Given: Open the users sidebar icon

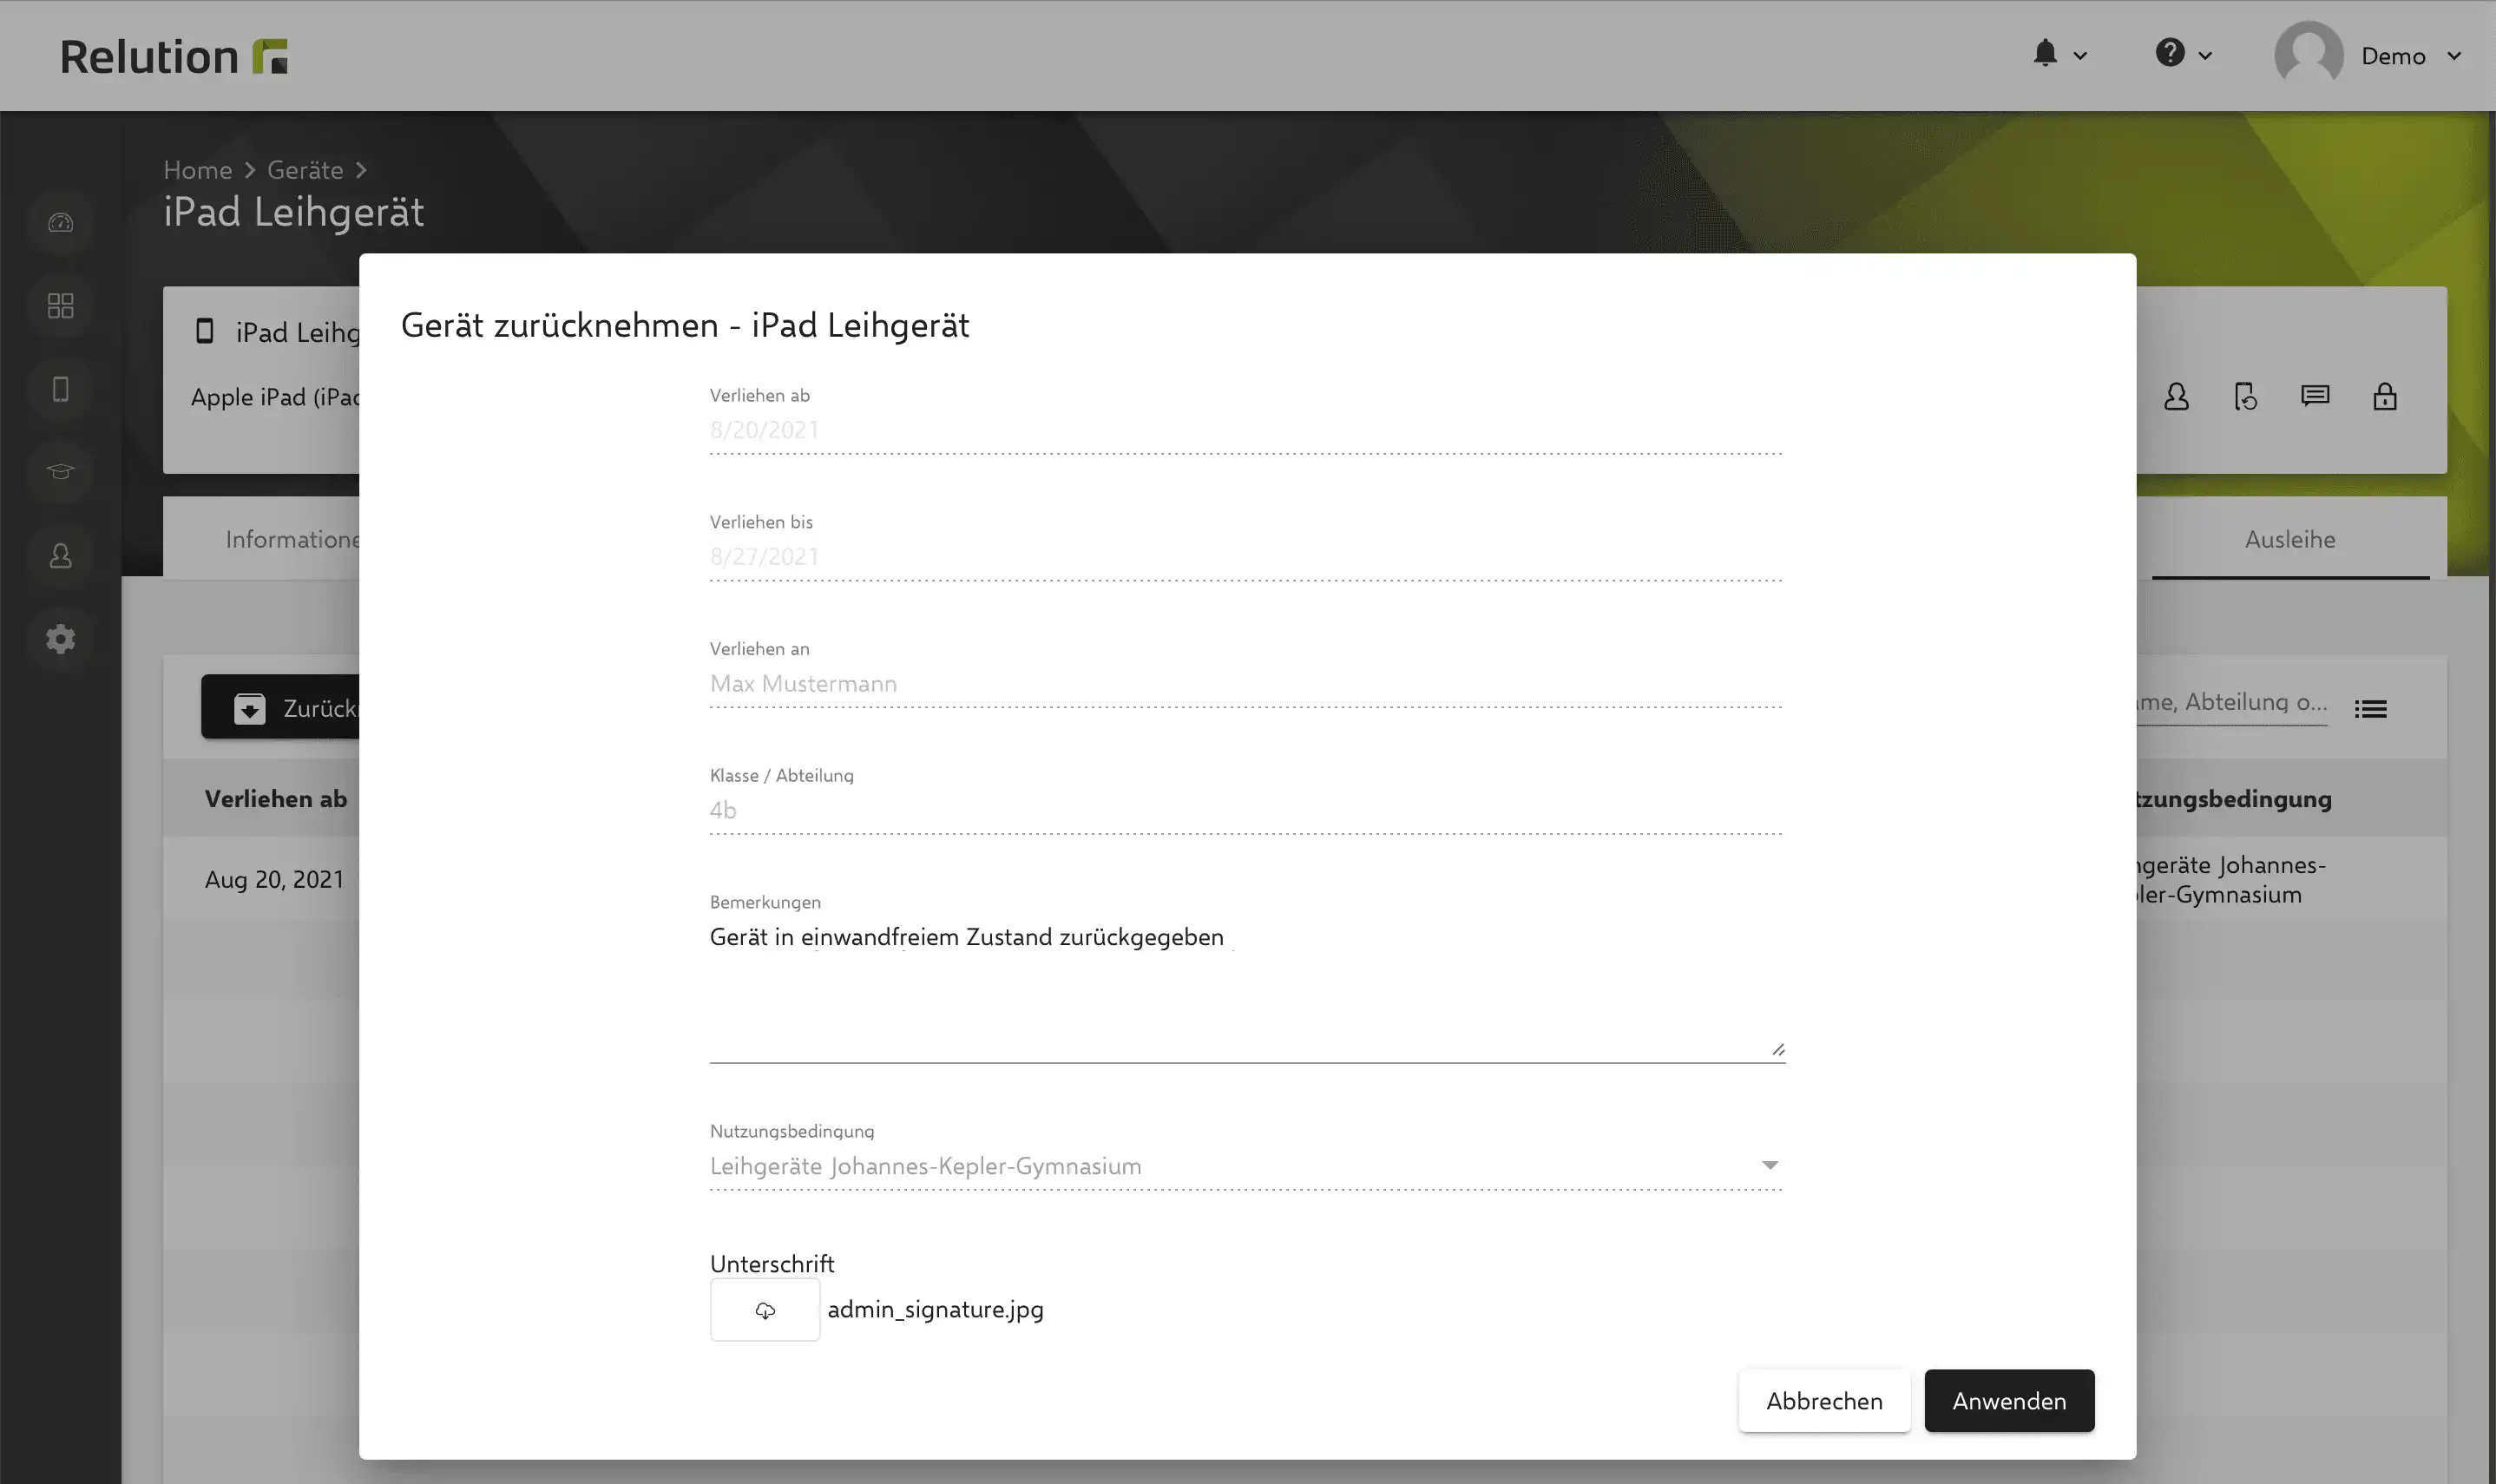Looking at the screenshot, I should [61, 555].
